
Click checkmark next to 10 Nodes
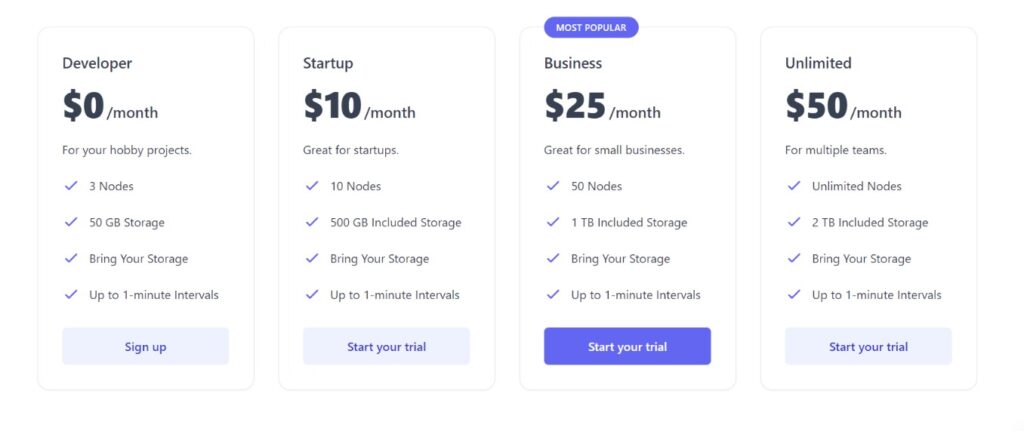coord(312,186)
